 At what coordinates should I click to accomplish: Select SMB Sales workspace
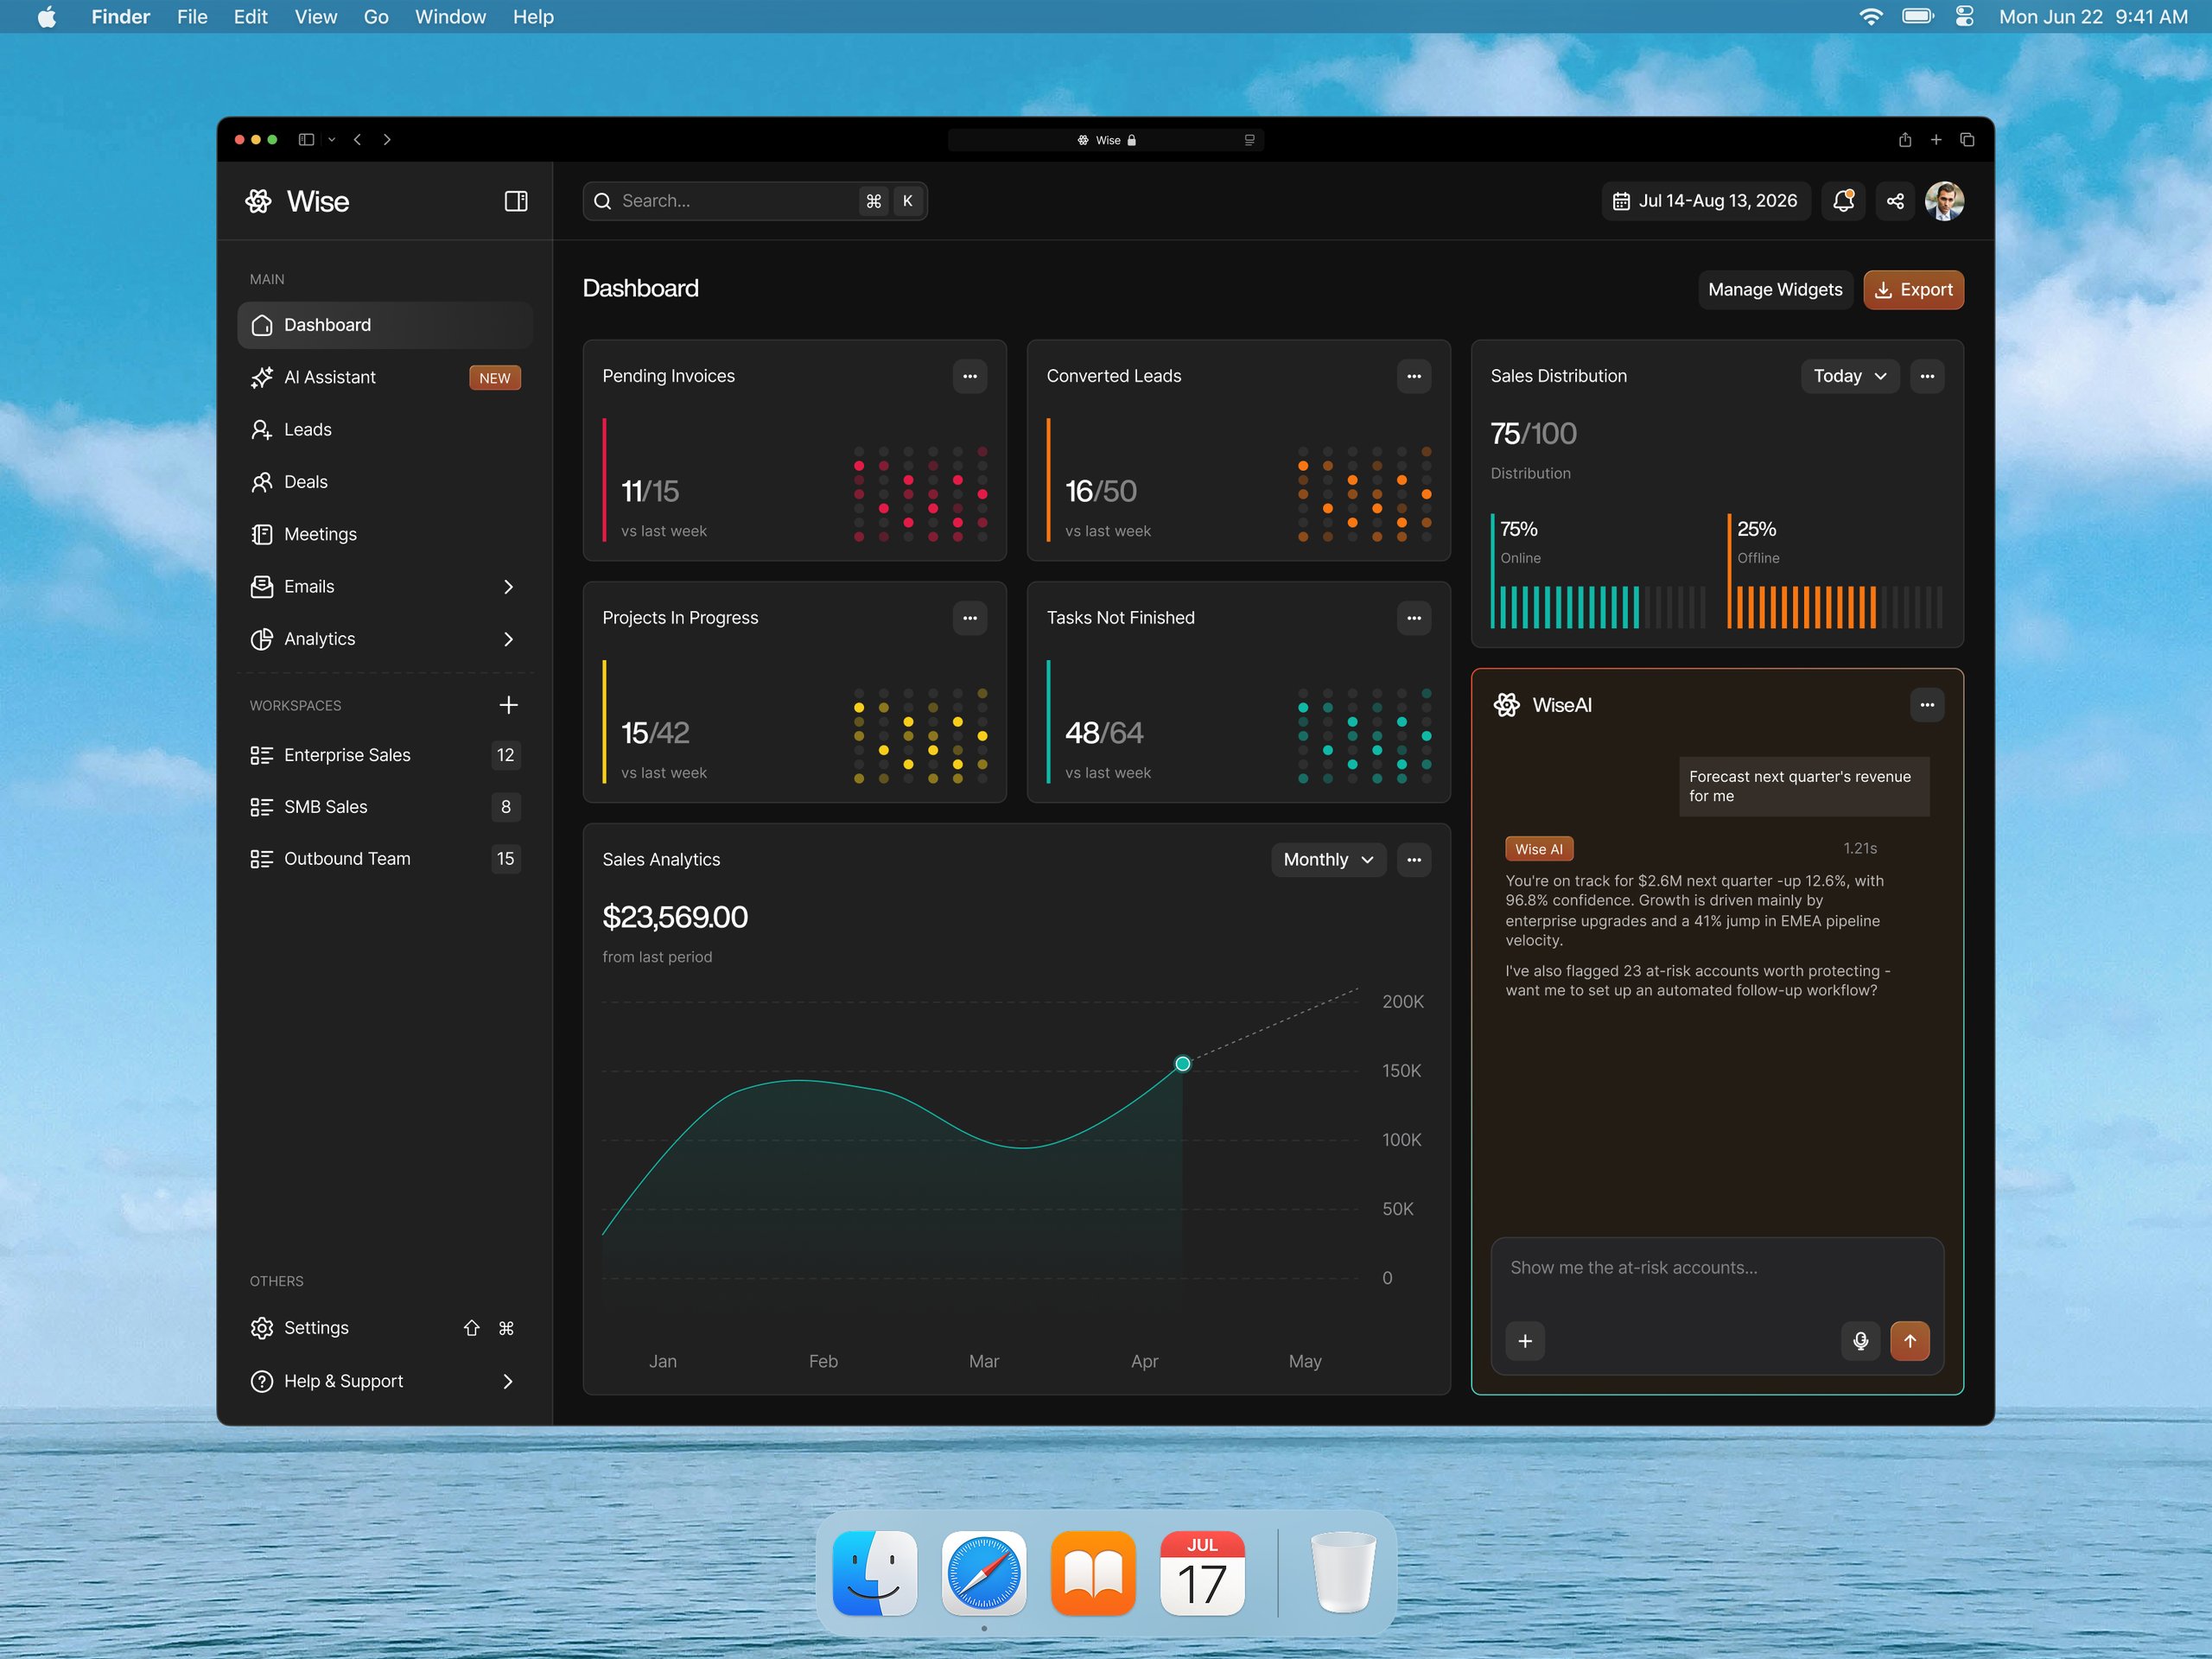click(385, 807)
